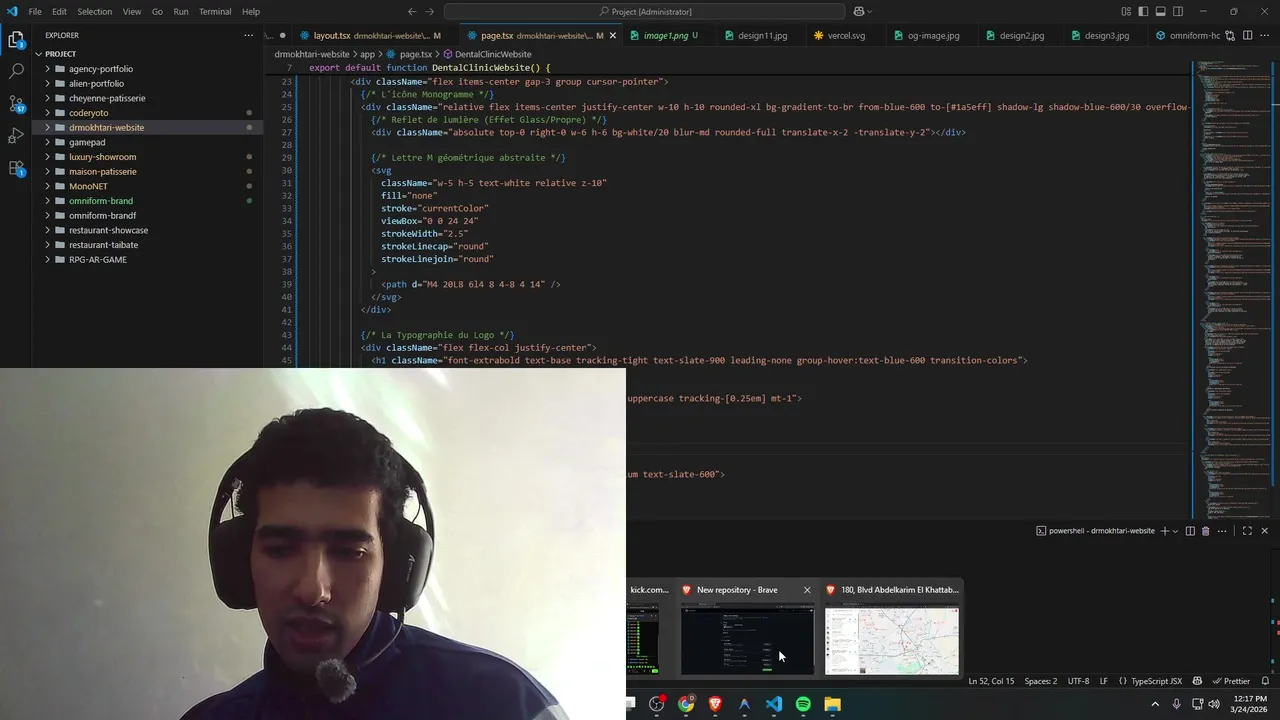The height and width of the screenshot is (720, 1280).
Task: Go back with the navigation arrow
Action: tap(412, 11)
